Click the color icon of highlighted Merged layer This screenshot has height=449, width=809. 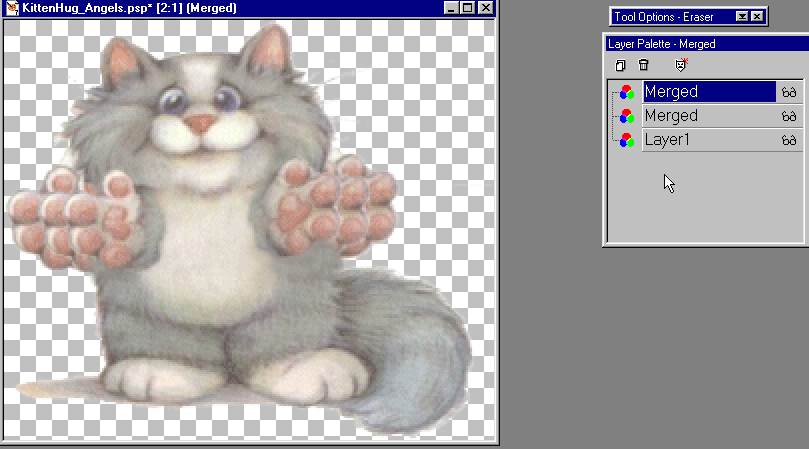[x=626, y=92]
